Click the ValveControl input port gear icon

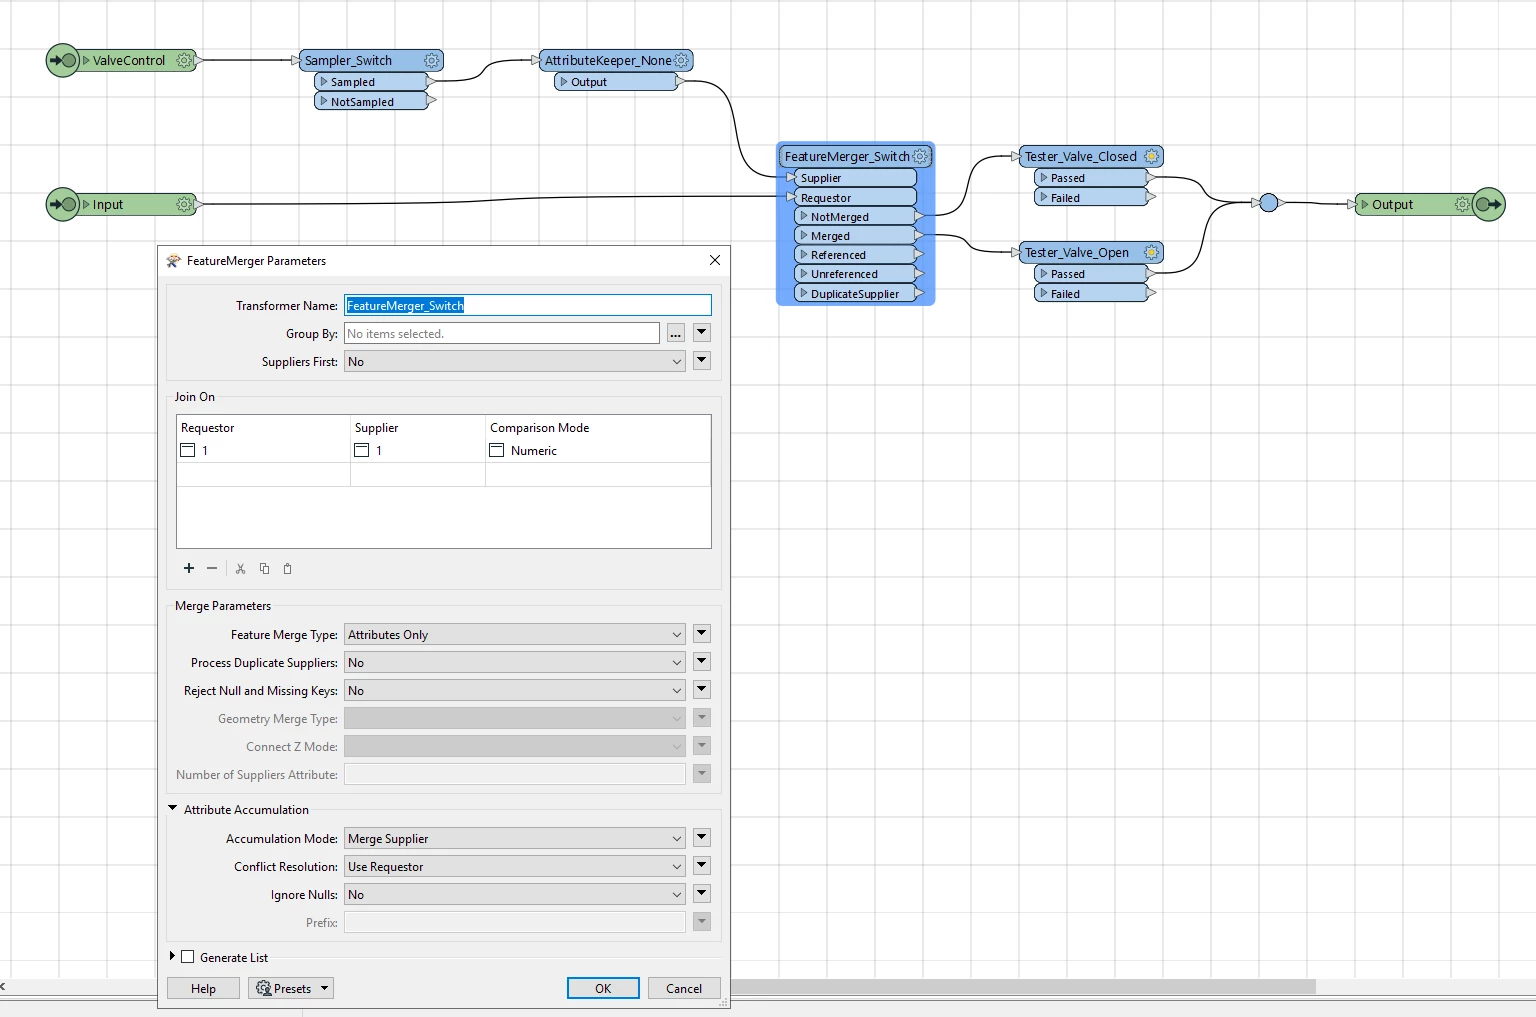184,61
